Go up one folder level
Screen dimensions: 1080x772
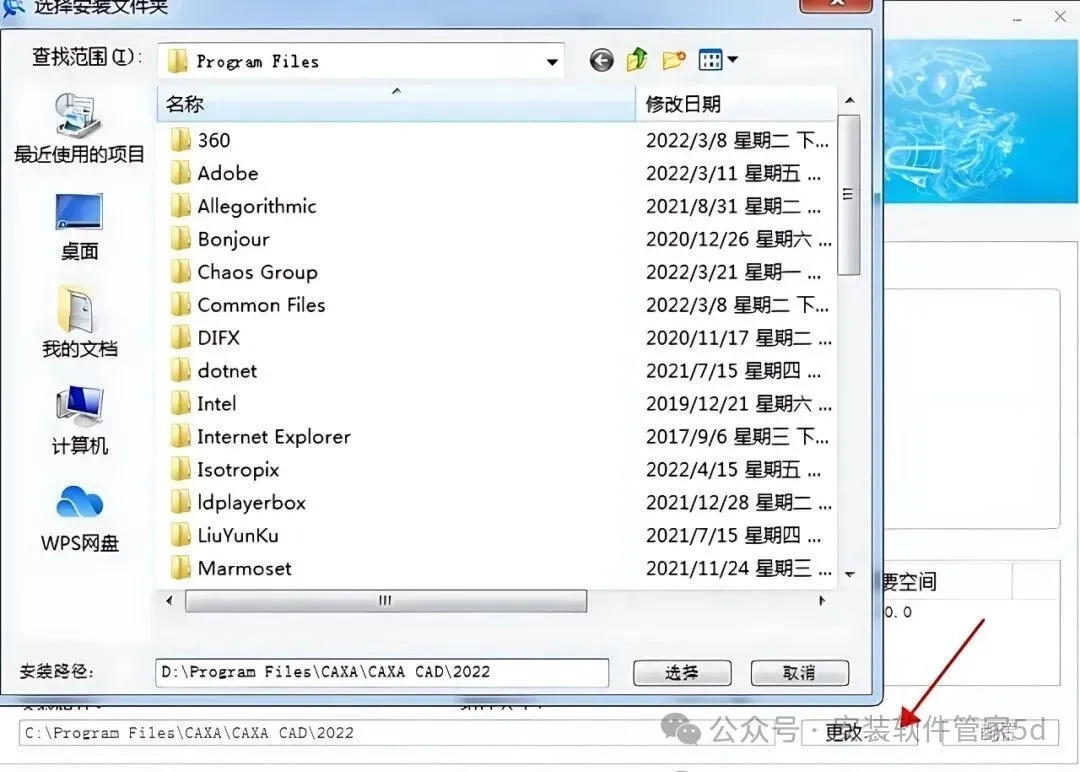tap(637, 60)
